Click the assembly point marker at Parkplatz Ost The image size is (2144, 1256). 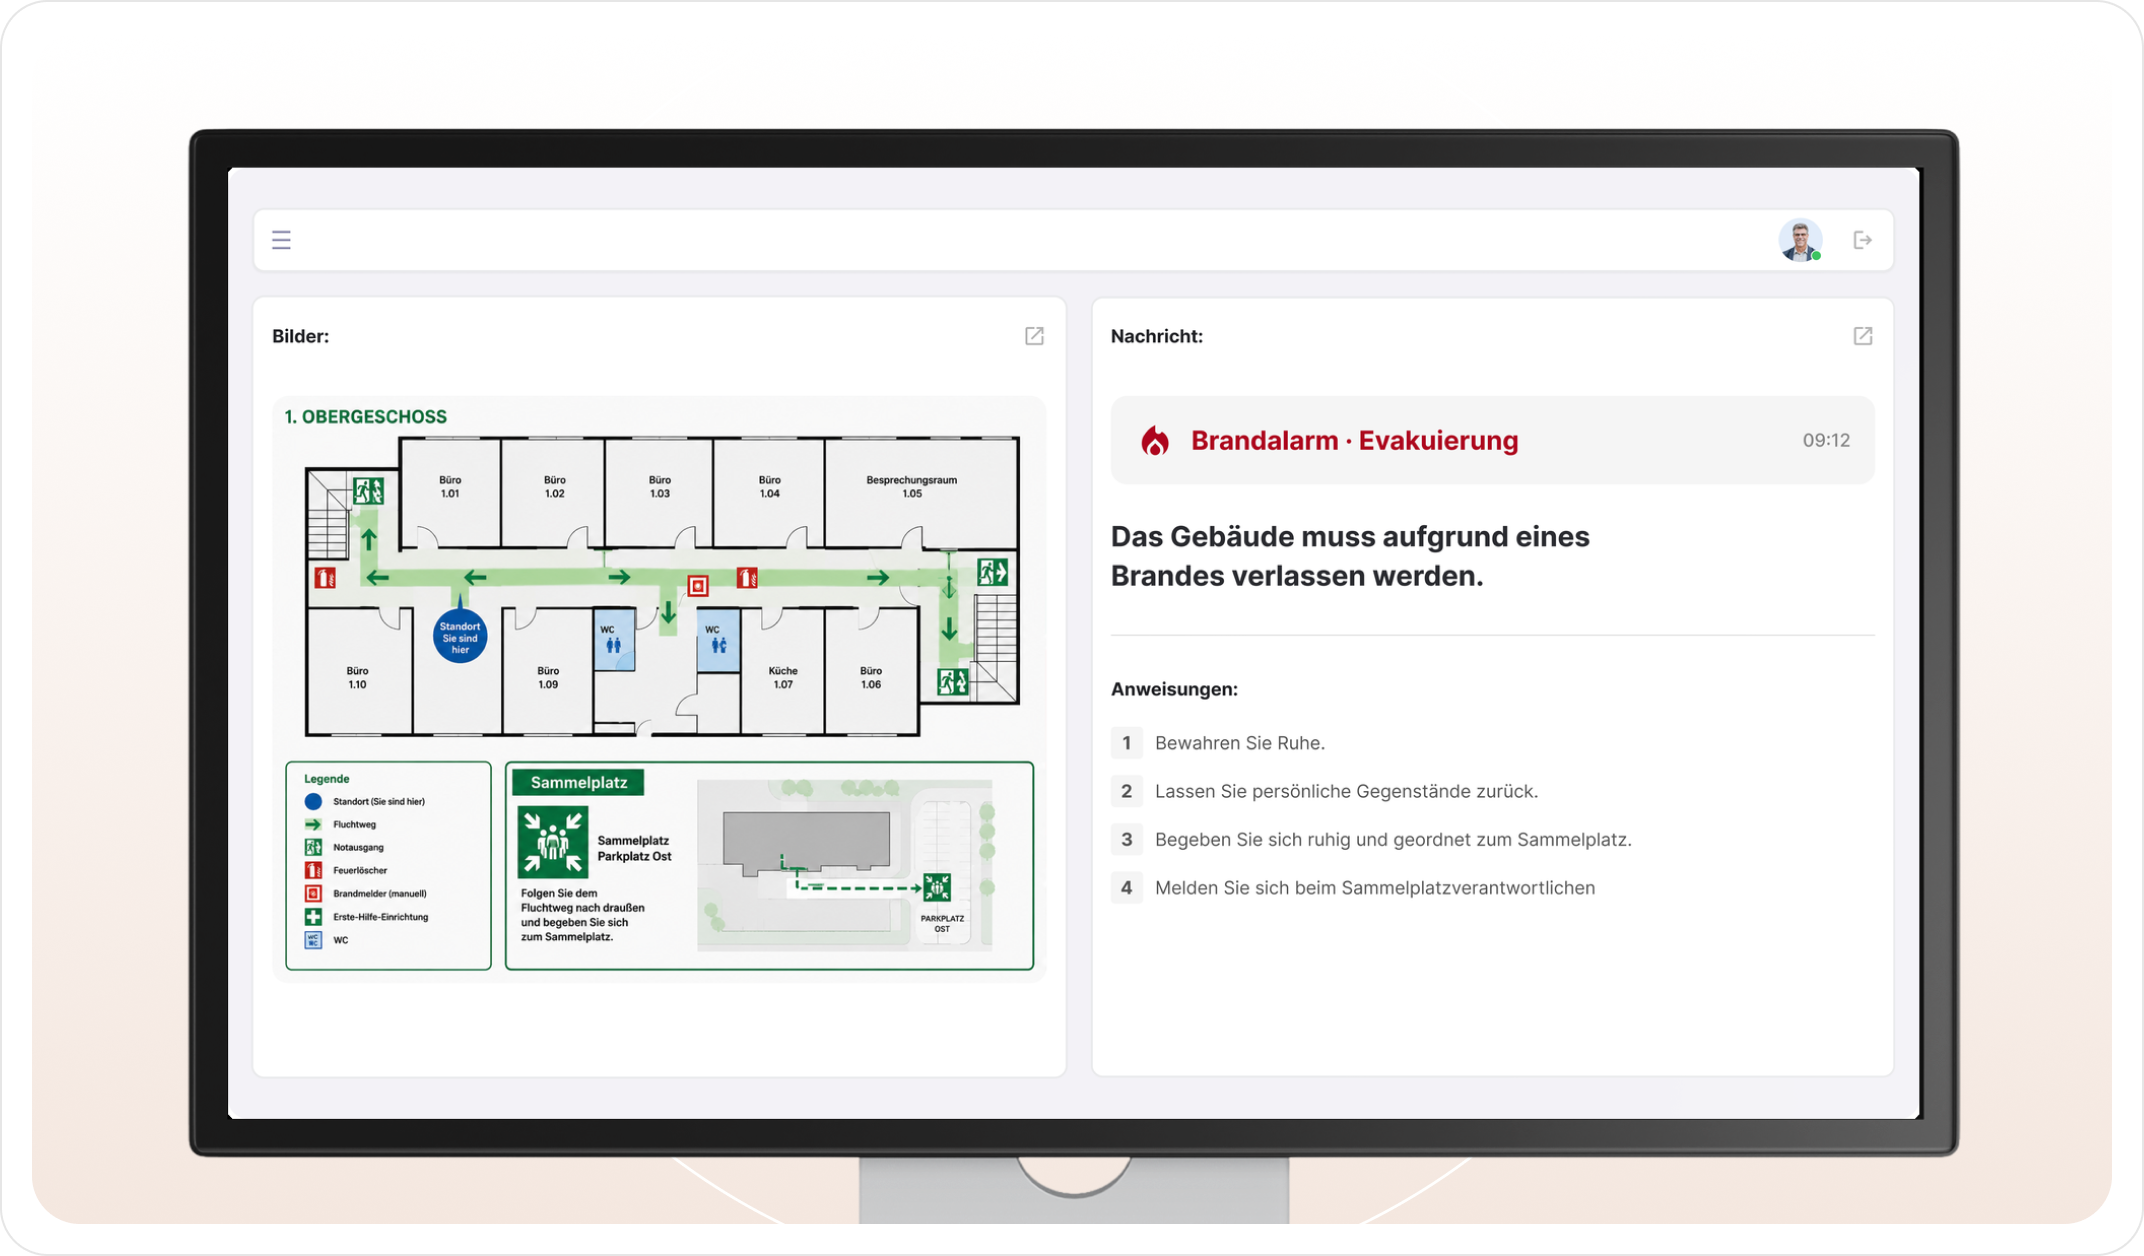[x=937, y=887]
